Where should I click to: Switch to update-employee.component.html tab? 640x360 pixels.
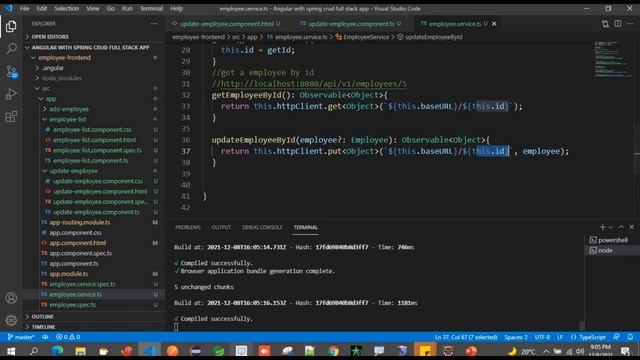(227, 24)
